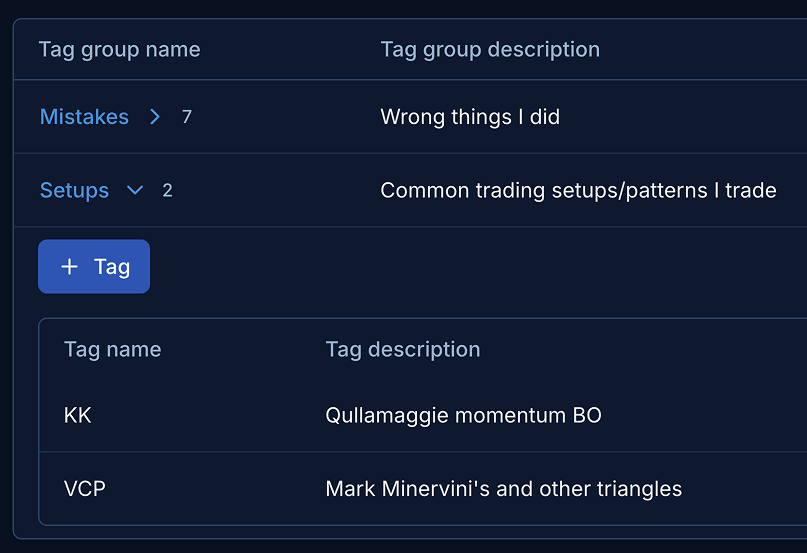Open the Setups tag group link
The height and width of the screenshot is (553, 807).
point(74,191)
